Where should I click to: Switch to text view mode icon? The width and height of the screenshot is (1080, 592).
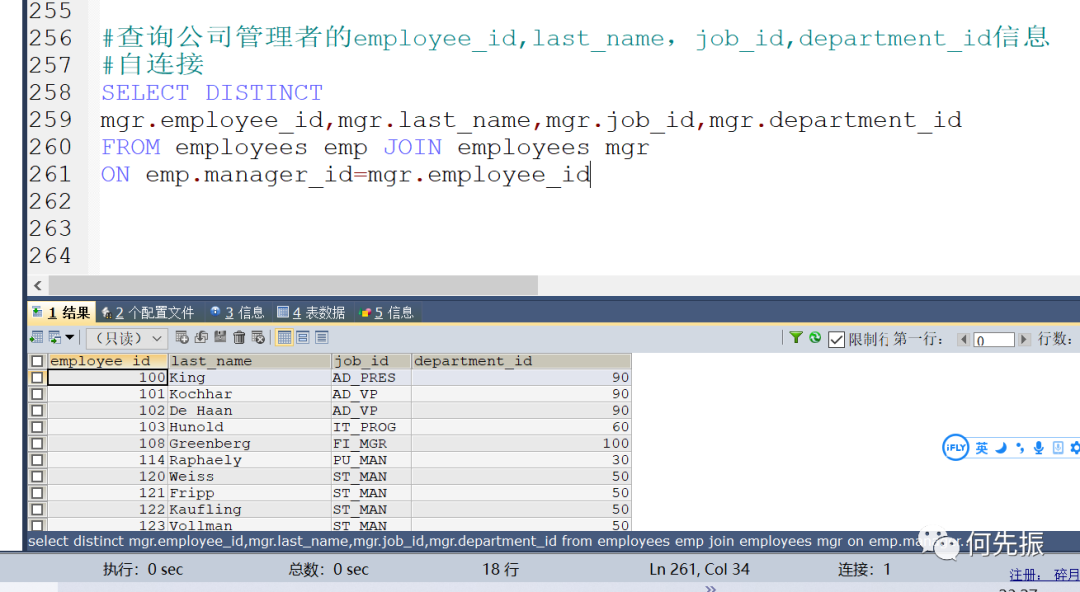322,337
